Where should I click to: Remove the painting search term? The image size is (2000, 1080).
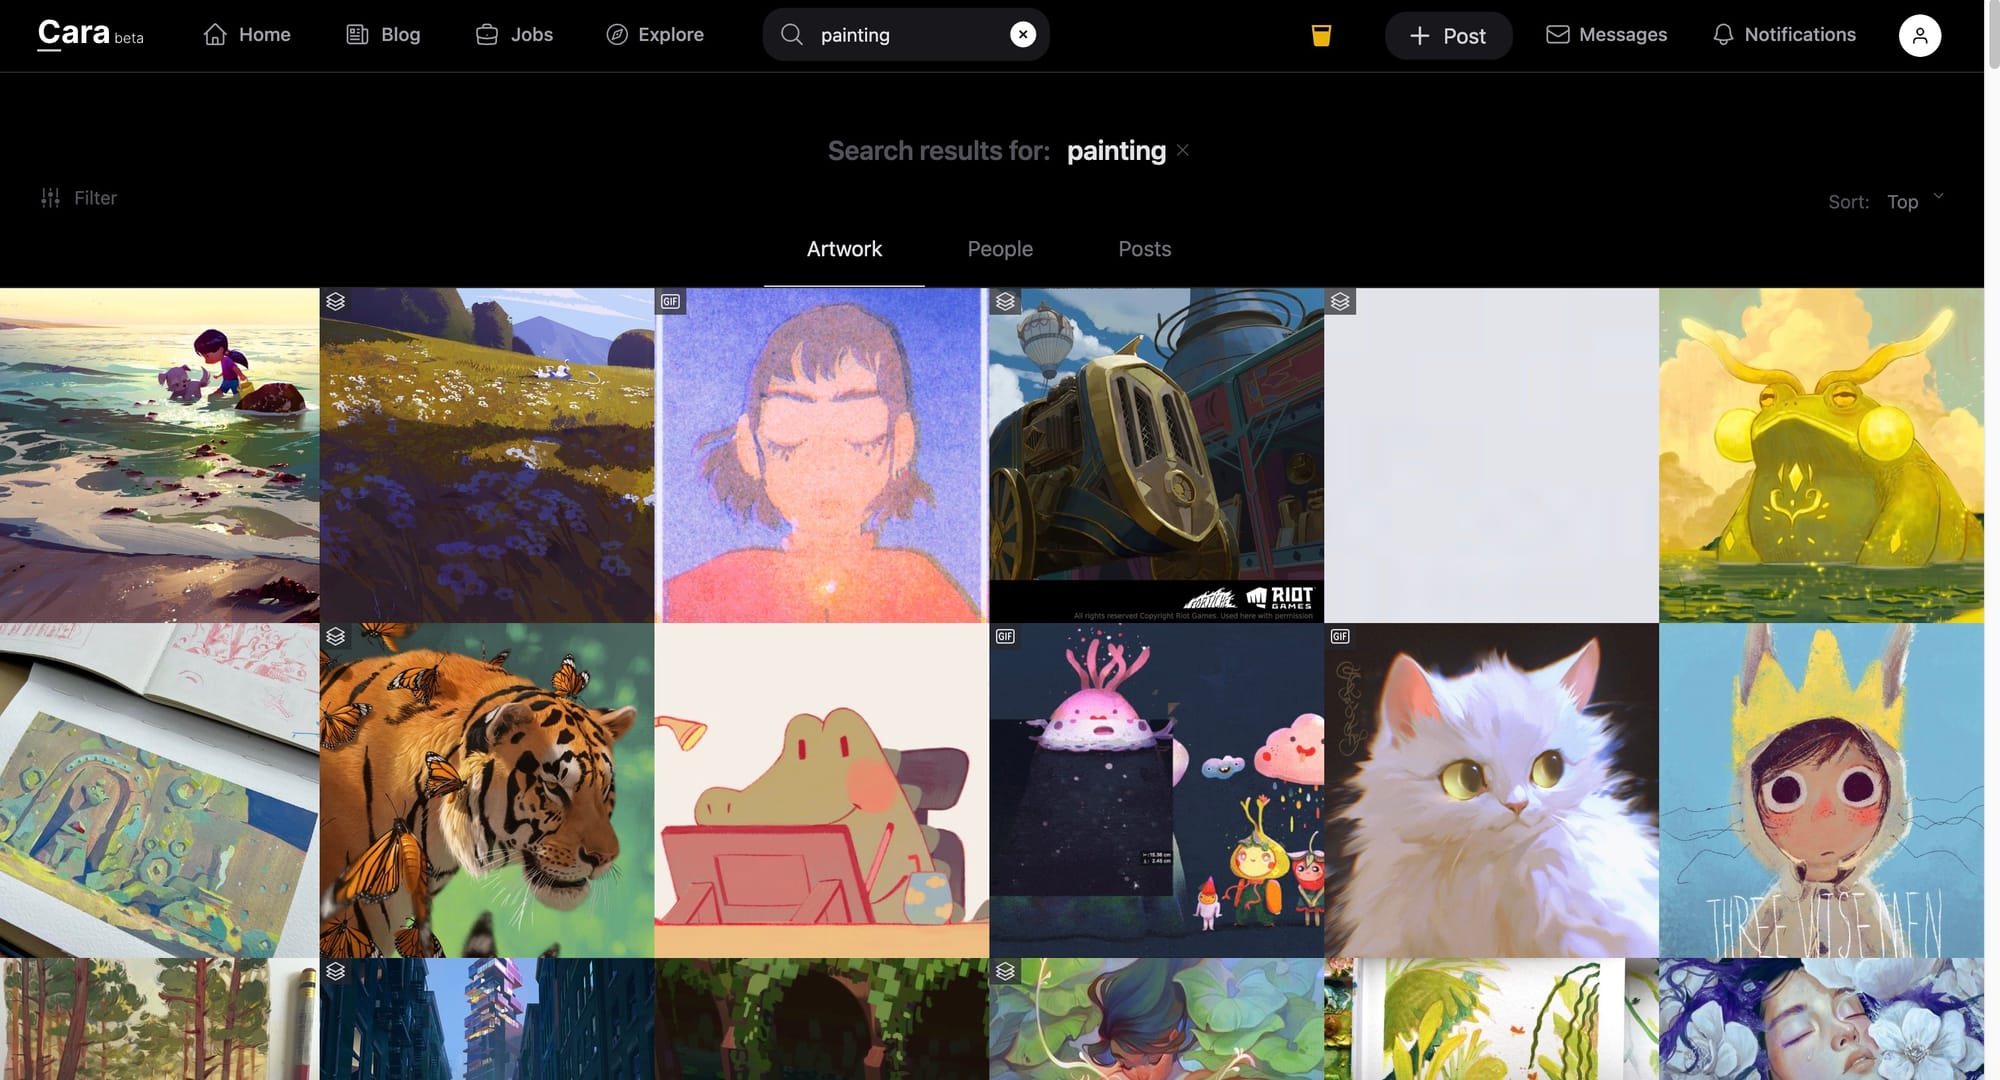point(1183,150)
